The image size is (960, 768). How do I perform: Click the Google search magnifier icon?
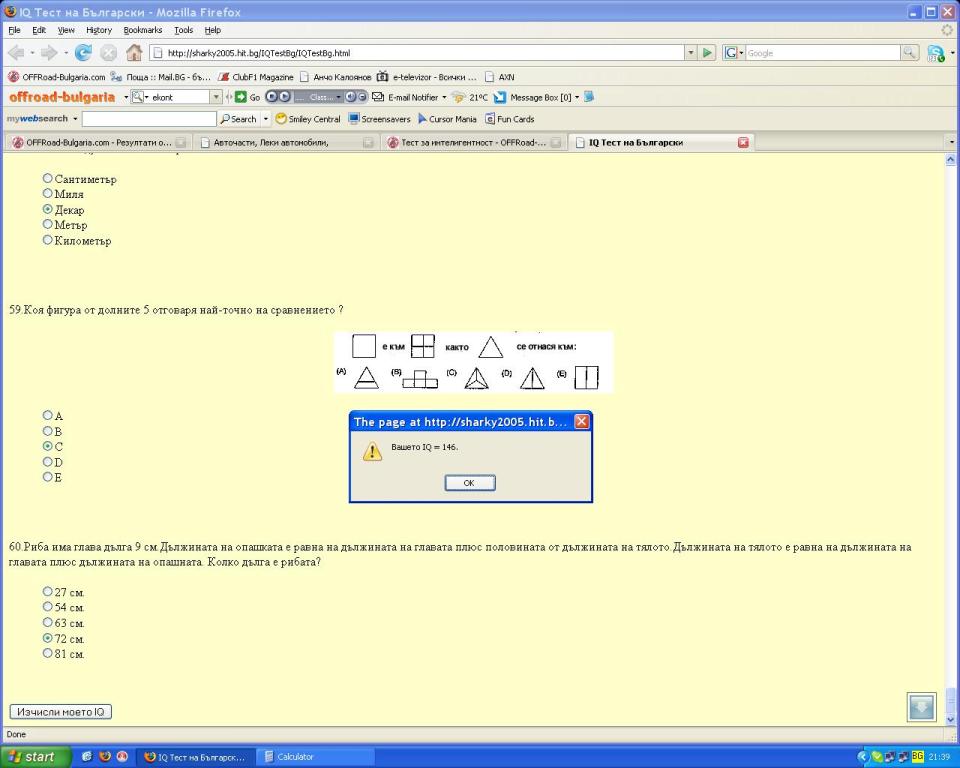909,53
